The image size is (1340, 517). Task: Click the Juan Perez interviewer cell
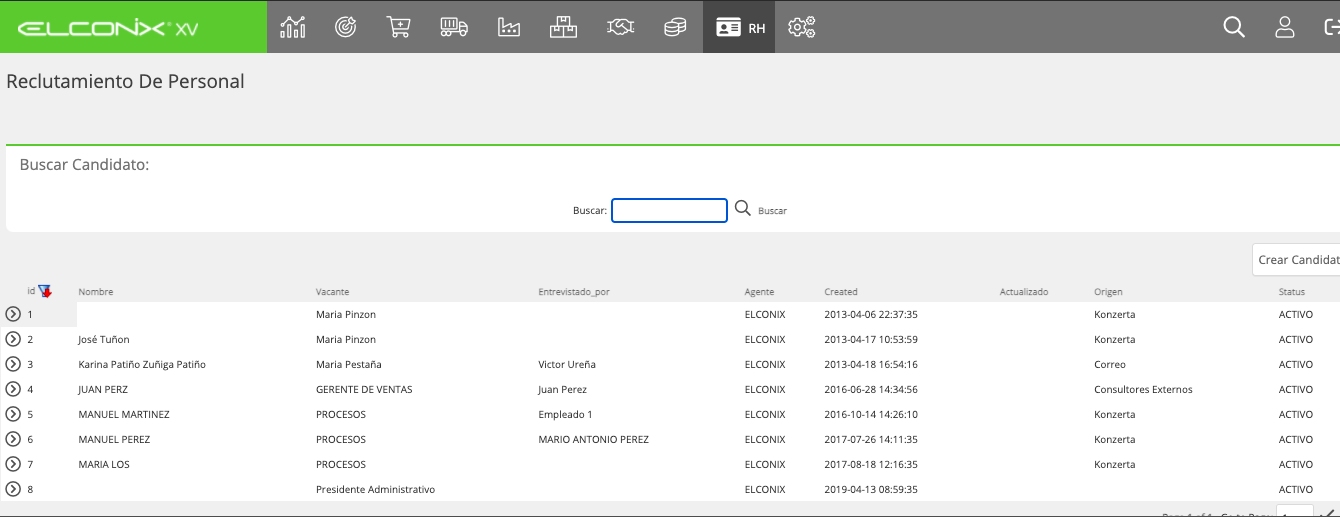click(x=562, y=390)
